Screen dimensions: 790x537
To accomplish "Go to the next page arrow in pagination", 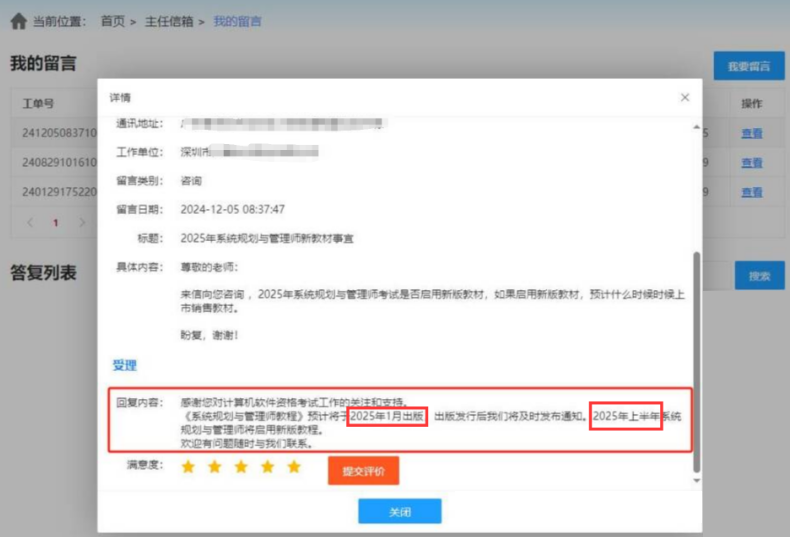I will (x=81, y=222).
